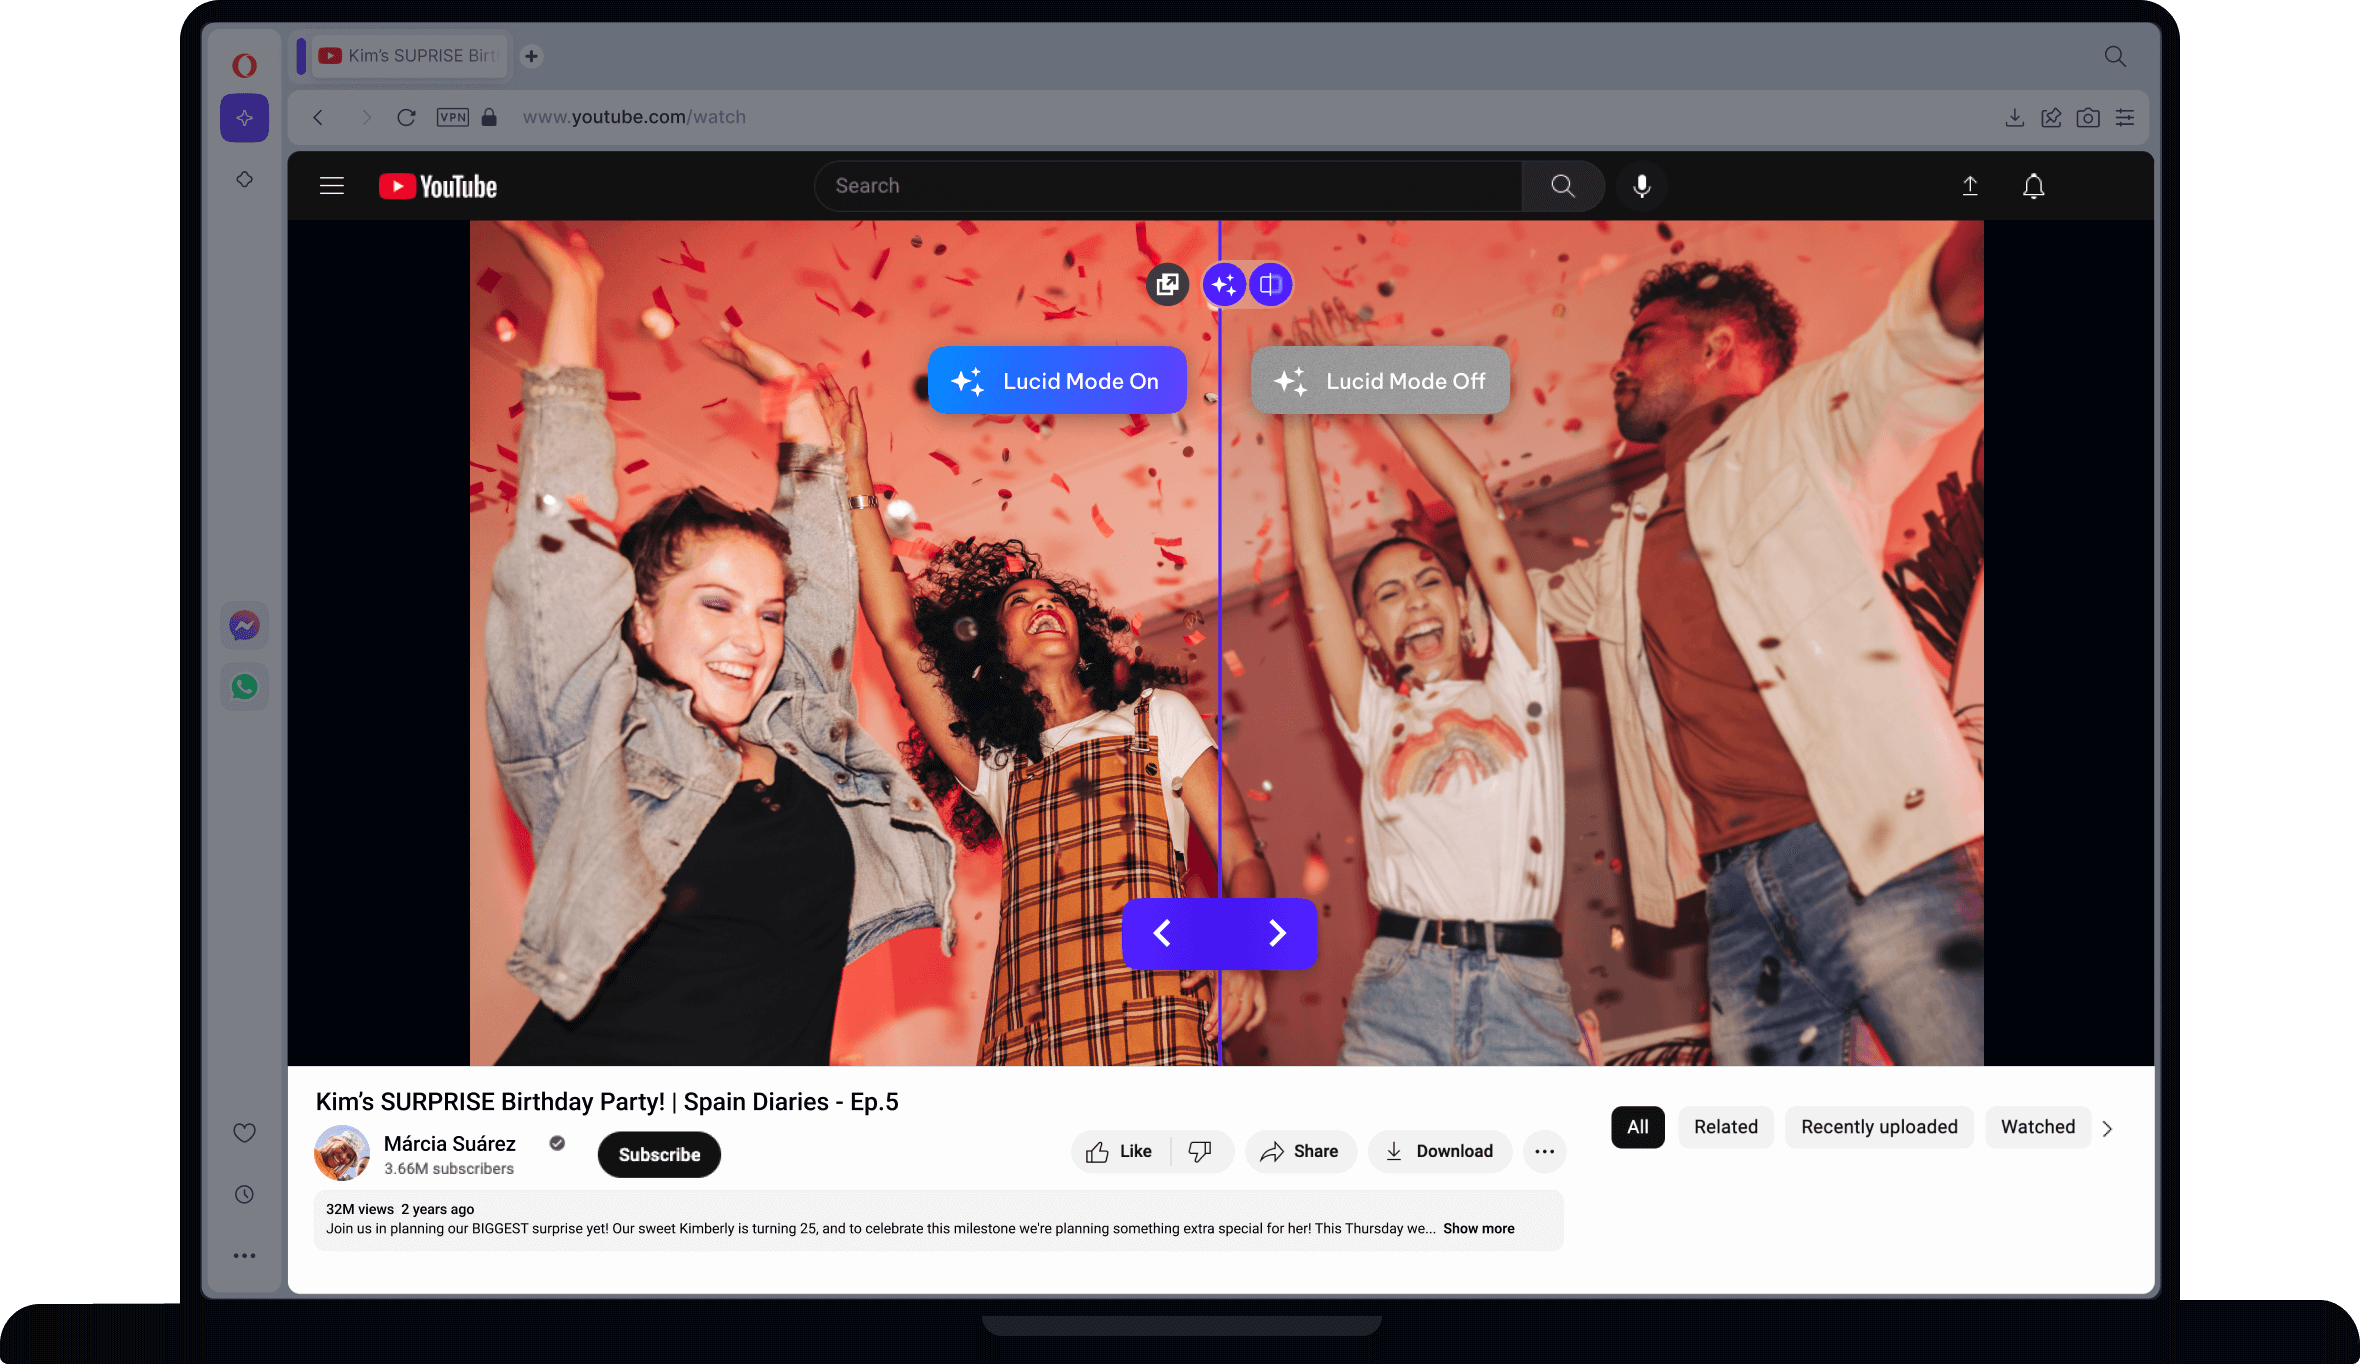The height and width of the screenshot is (1364, 2360).
Task: Click the video title text
Action: point(607,1102)
